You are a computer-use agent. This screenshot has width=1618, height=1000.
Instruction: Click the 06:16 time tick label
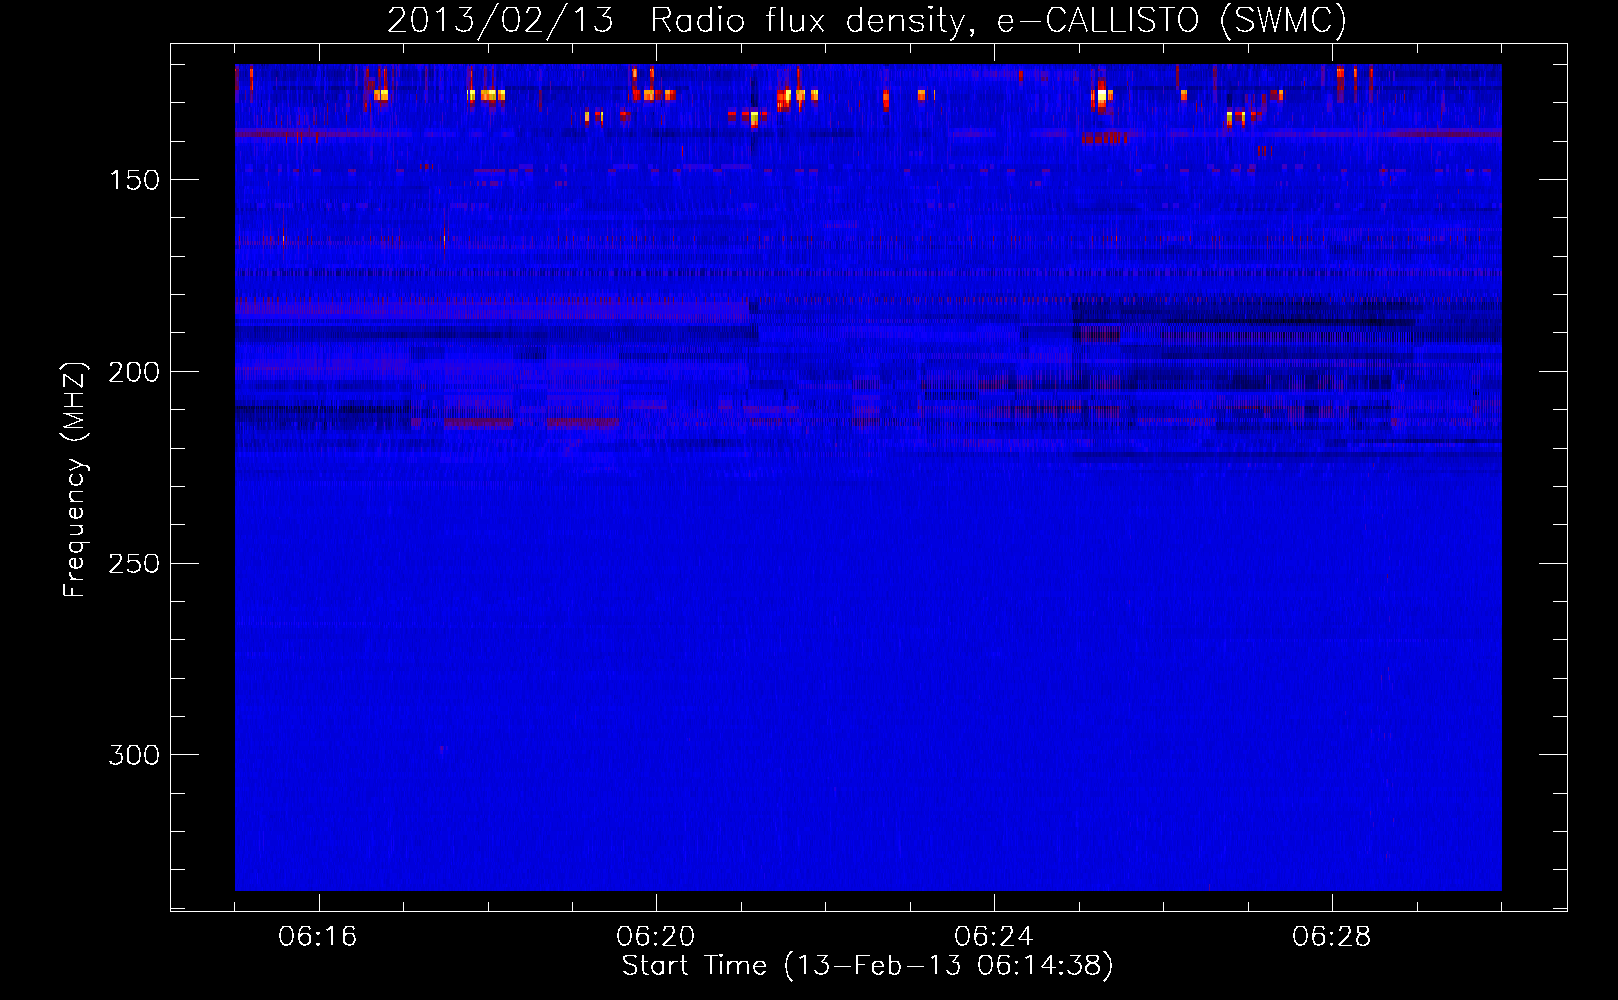point(318,937)
